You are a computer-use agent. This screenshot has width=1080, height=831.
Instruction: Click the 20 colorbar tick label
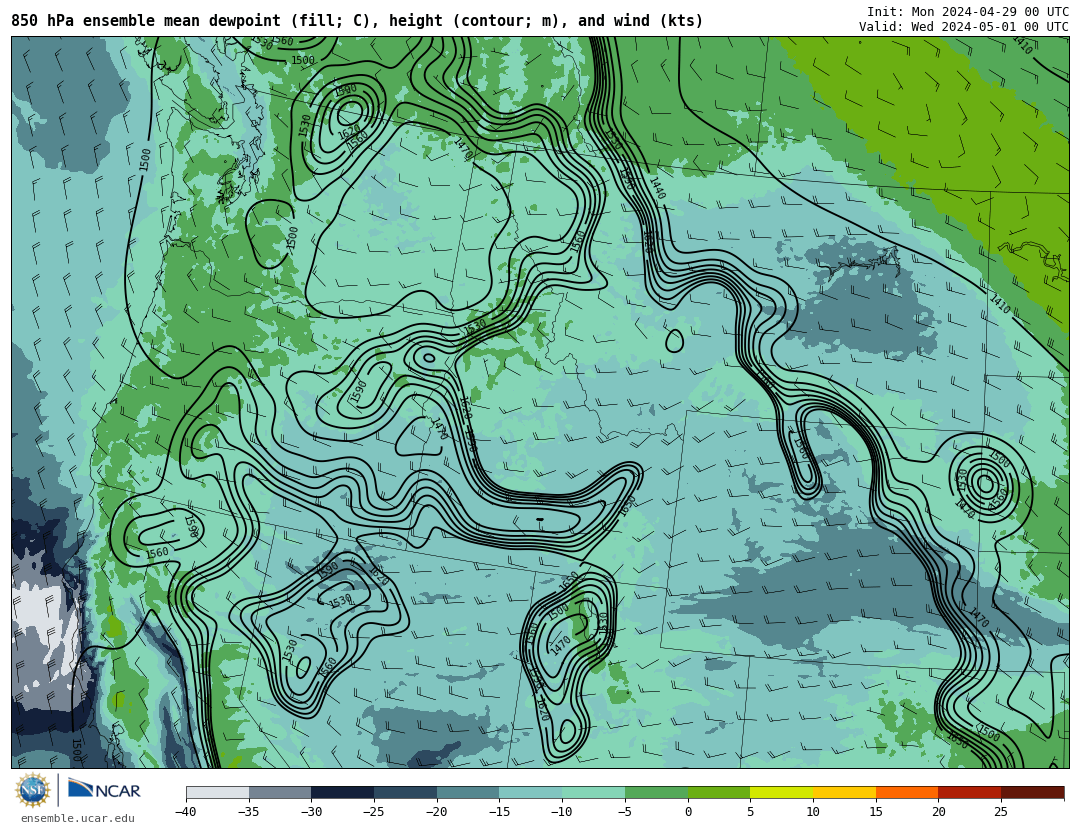pyautogui.click(x=939, y=812)
